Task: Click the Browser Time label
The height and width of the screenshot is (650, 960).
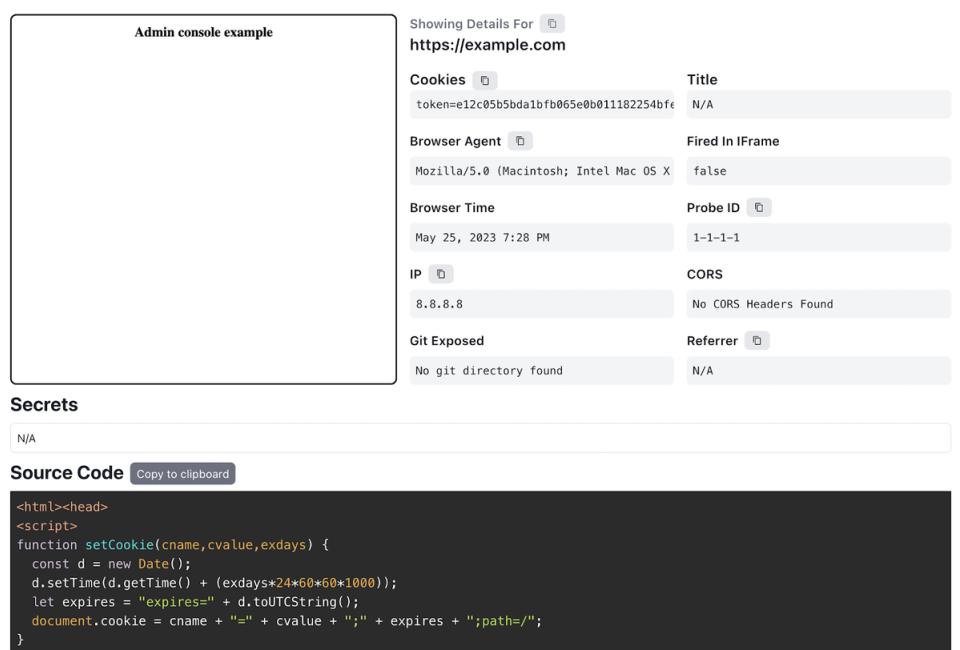Action: (452, 207)
